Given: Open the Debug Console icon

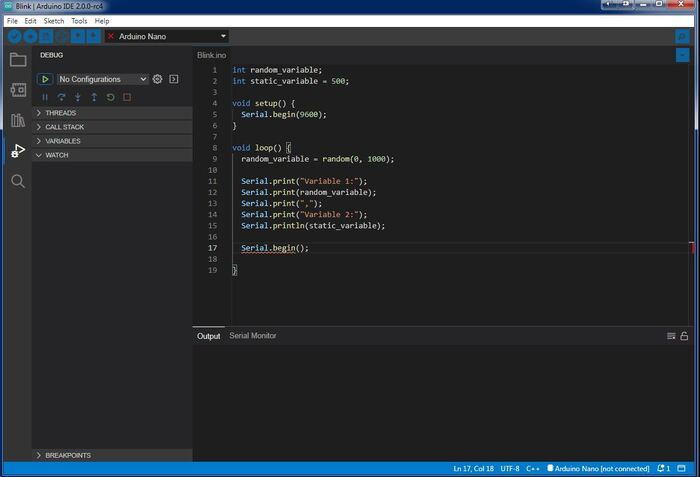Looking at the screenshot, I should (174, 79).
